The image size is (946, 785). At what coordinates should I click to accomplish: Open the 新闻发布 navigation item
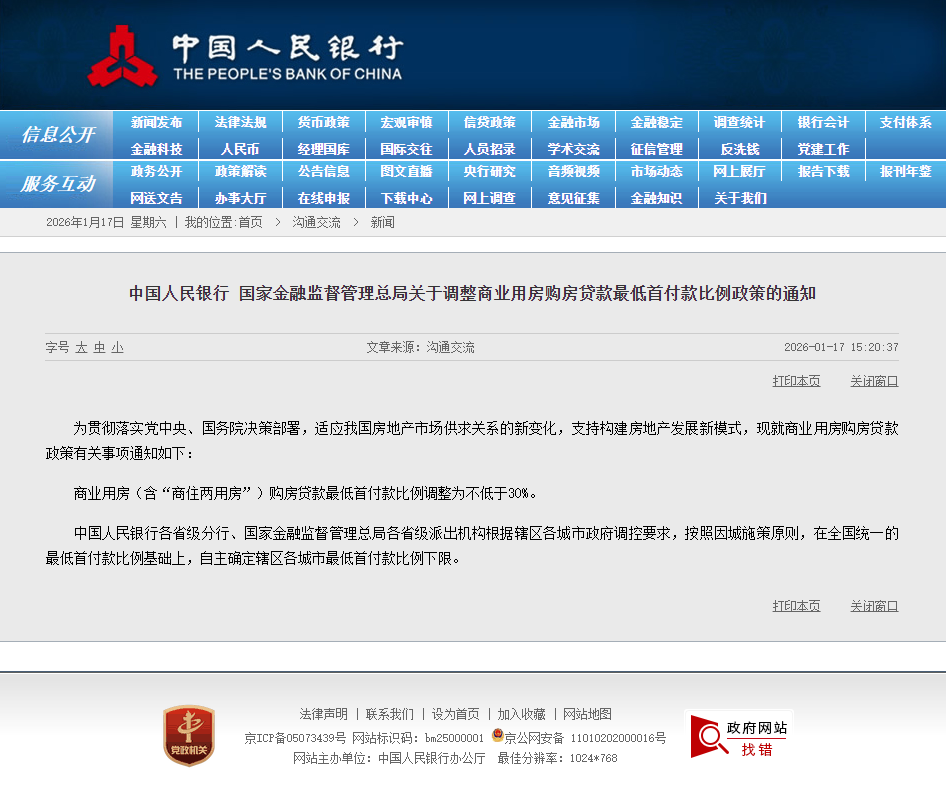pos(156,122)
